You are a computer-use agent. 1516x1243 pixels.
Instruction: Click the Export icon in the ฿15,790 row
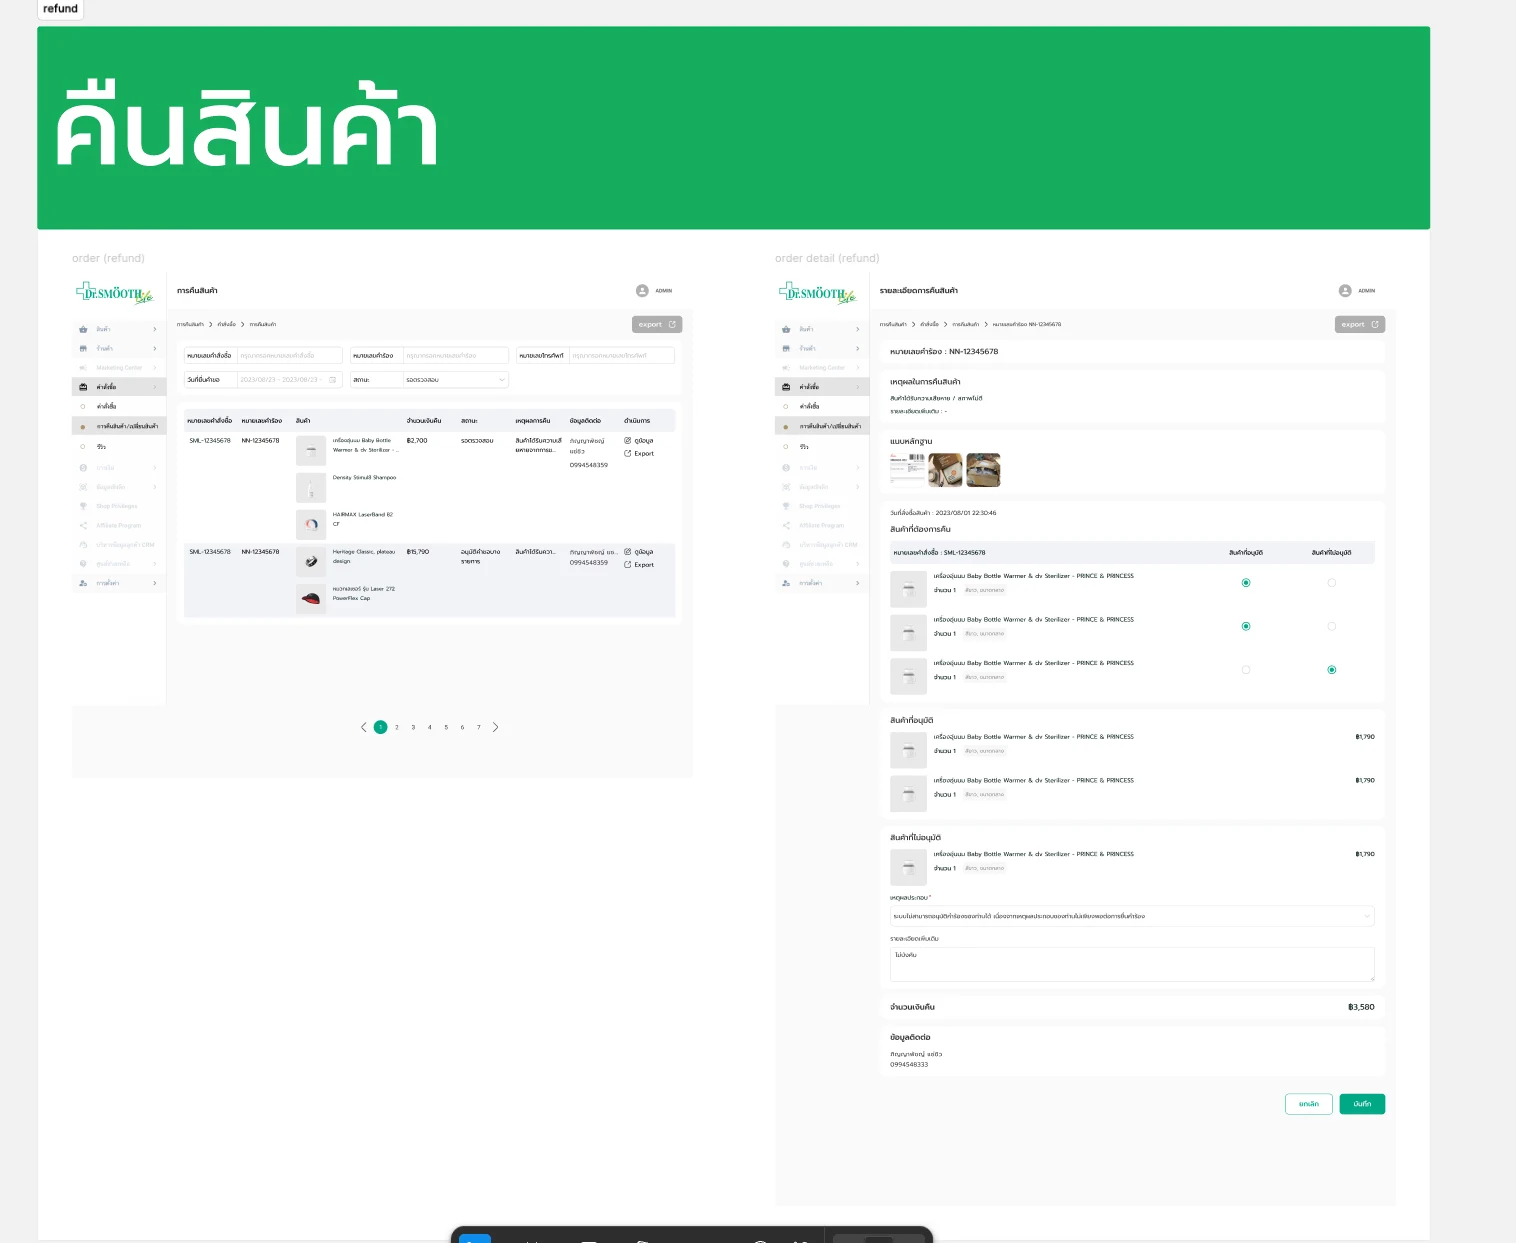(628, 565)
